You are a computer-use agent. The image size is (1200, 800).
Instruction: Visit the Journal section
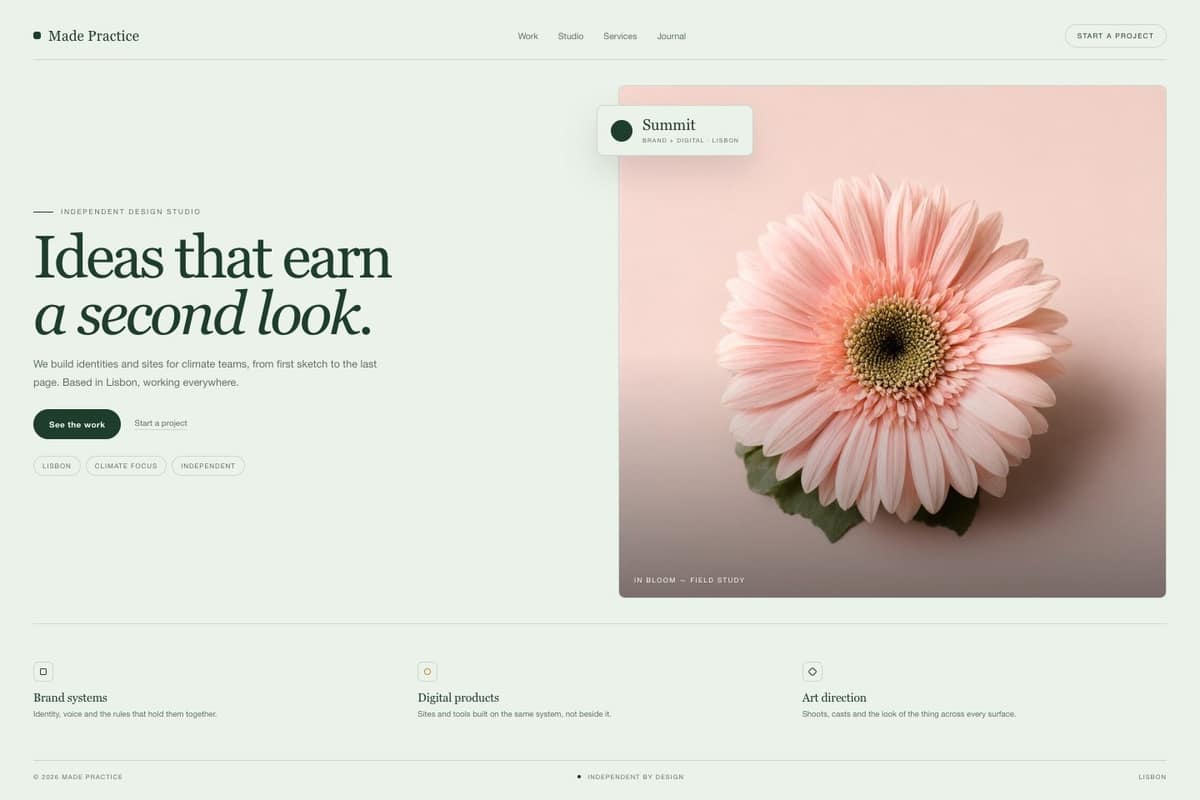point(671,36)
